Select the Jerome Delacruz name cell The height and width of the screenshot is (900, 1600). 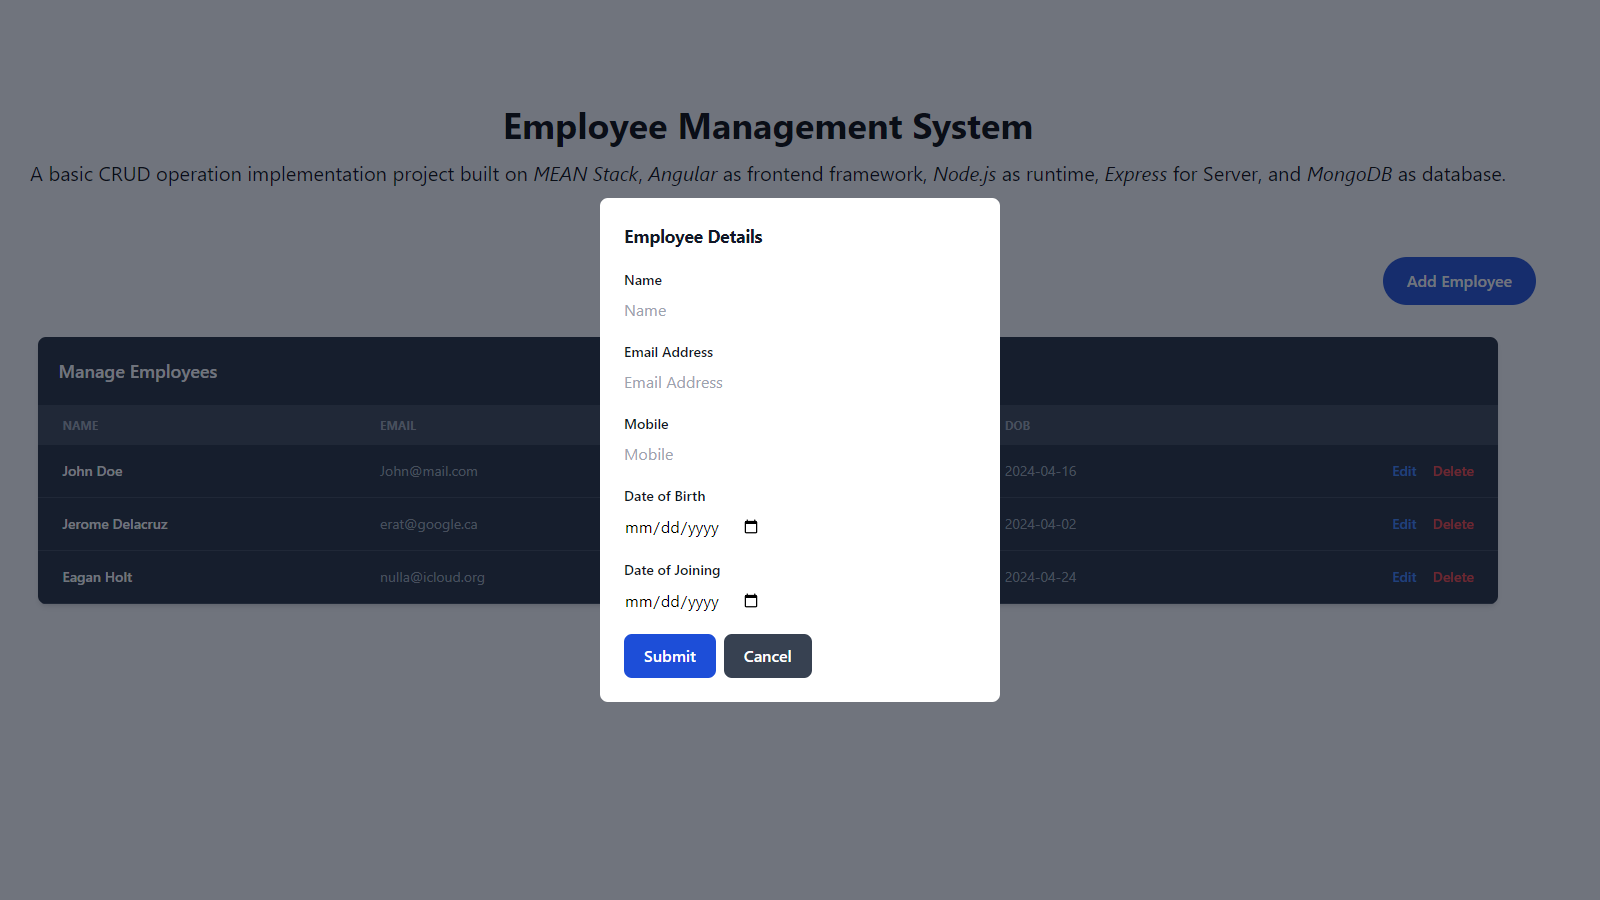tap(115, 524)
